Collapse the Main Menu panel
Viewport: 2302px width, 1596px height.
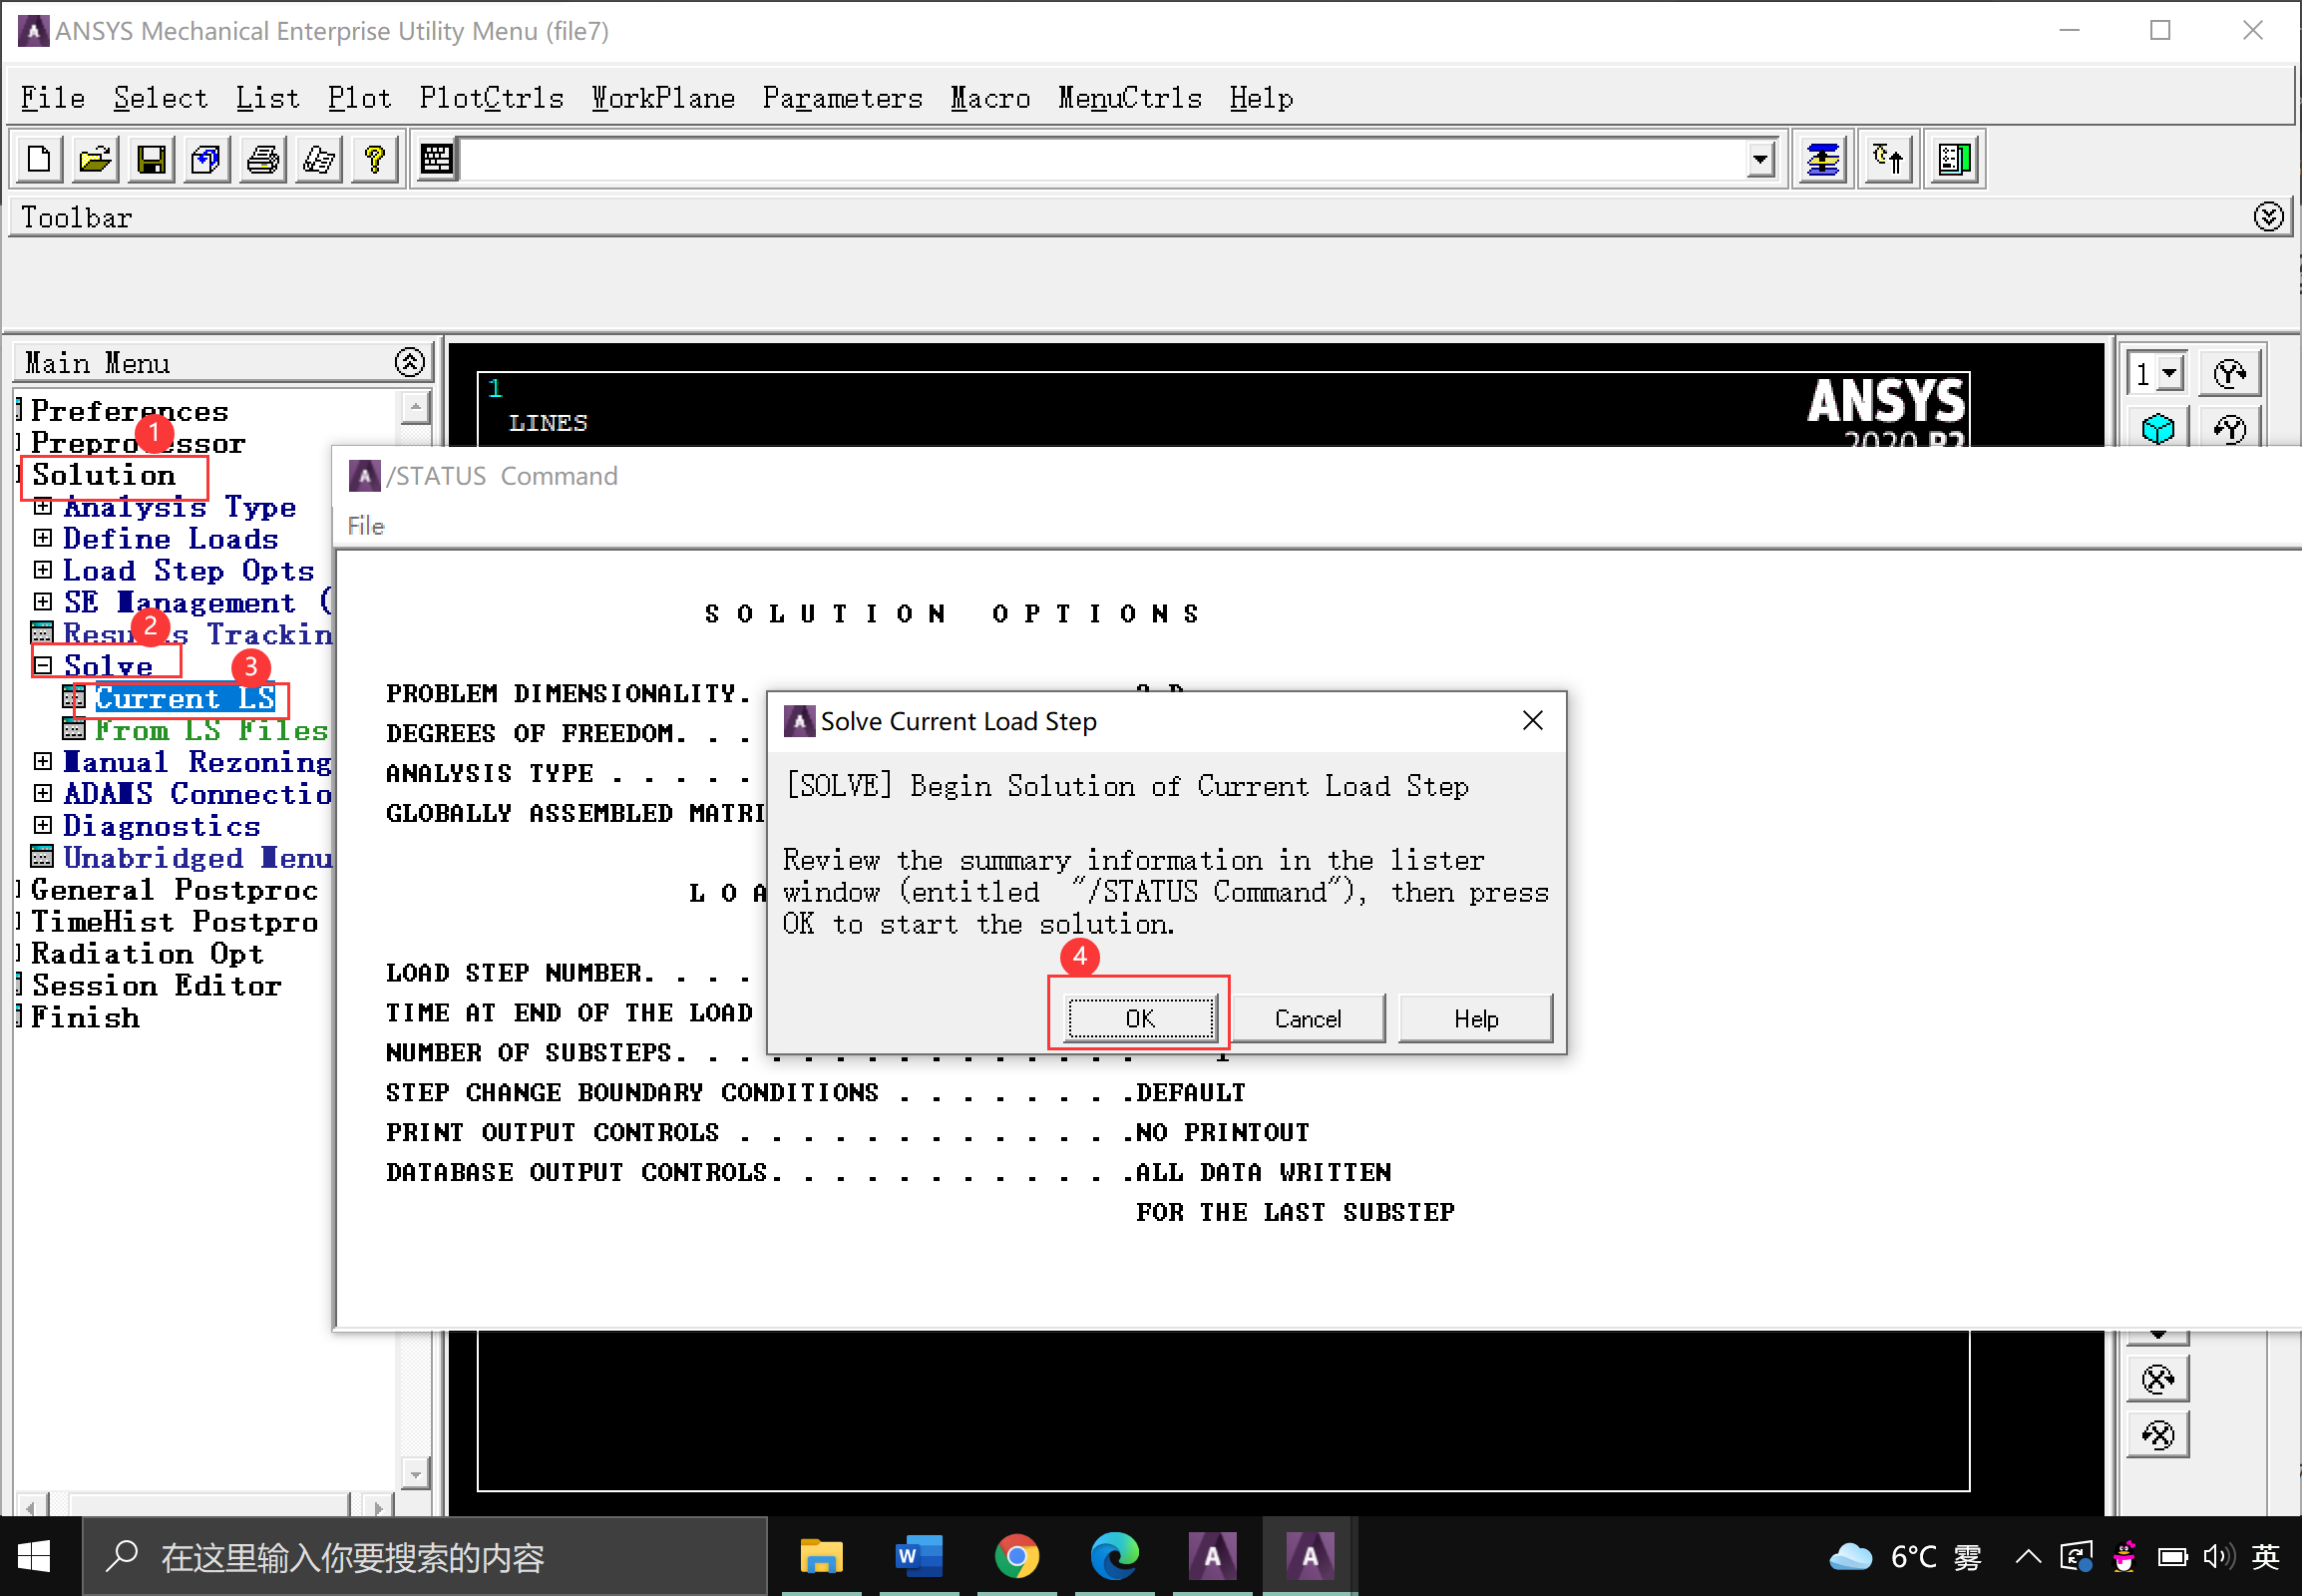point(409,363)
